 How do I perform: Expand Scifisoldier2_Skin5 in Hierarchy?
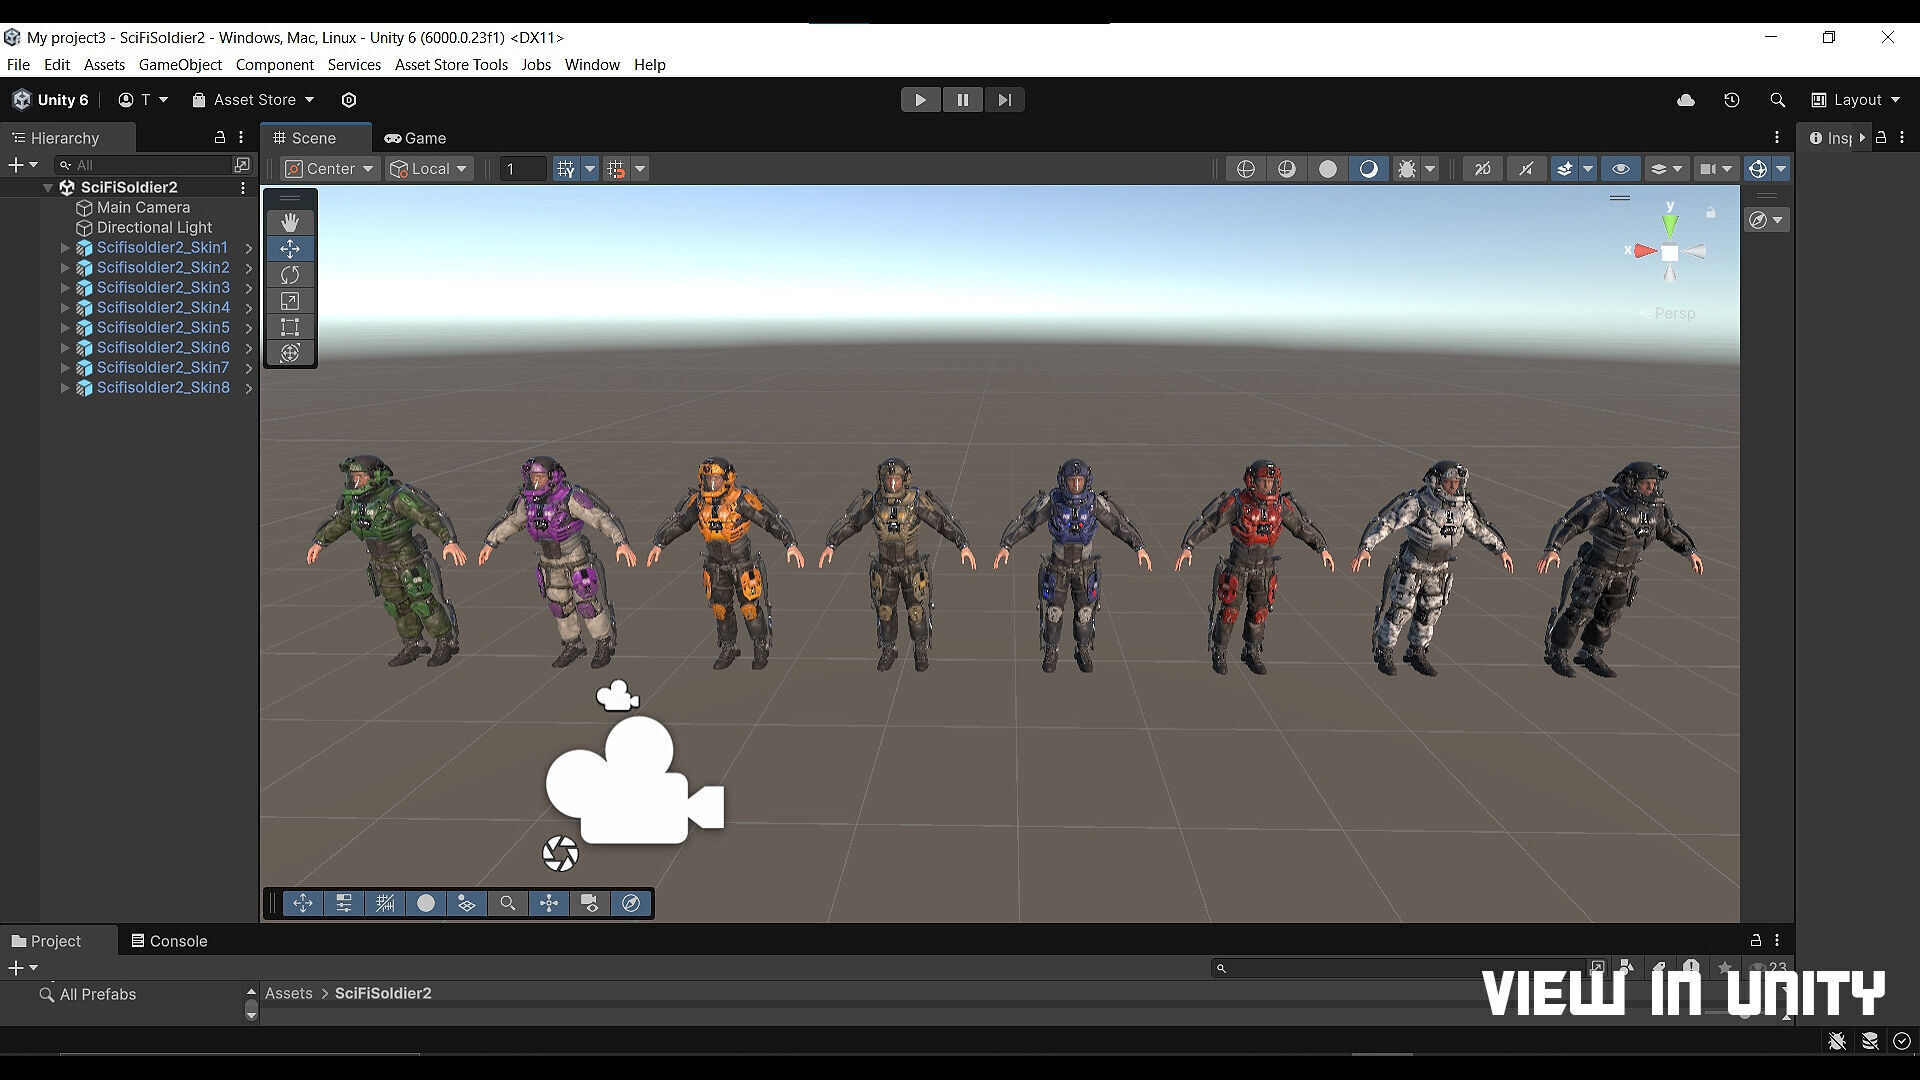coord(65,327)
